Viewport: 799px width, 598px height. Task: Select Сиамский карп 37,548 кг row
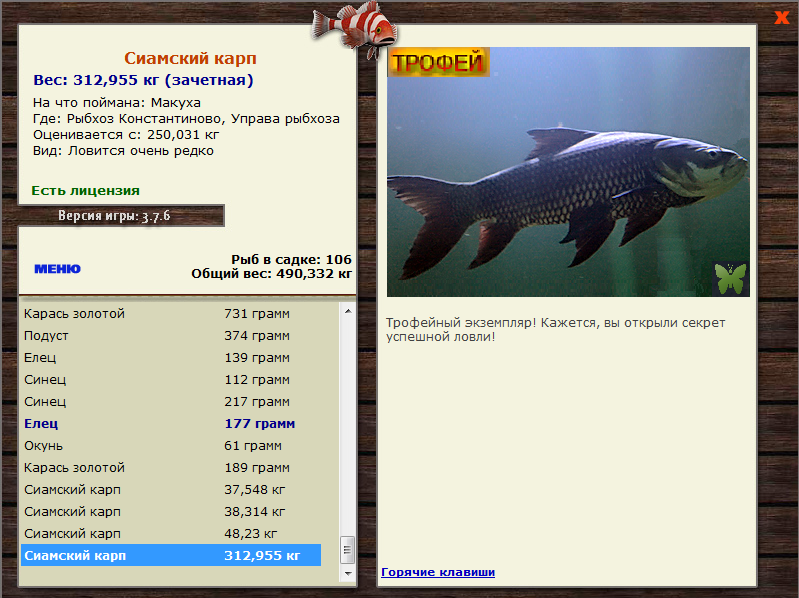pos(171,490)
